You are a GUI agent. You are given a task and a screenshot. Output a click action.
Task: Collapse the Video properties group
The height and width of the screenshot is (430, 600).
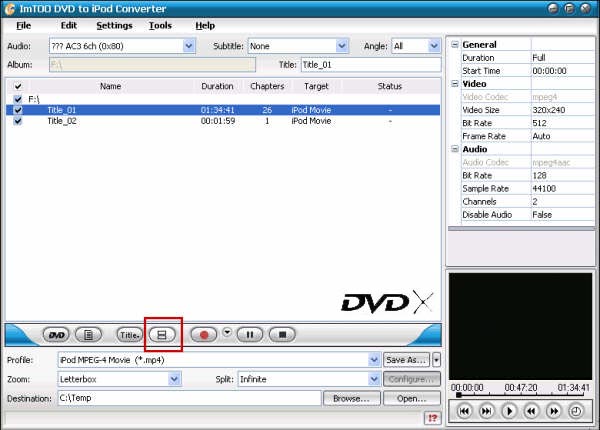coord(455,84)
